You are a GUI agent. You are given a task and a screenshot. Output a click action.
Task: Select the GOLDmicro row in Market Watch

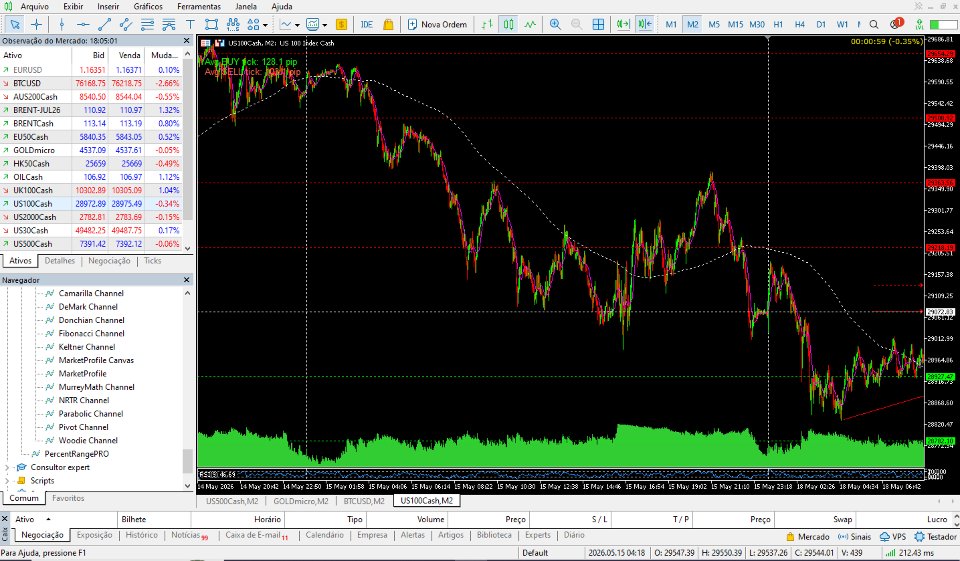pyautogui.click(x=91, y=150)
